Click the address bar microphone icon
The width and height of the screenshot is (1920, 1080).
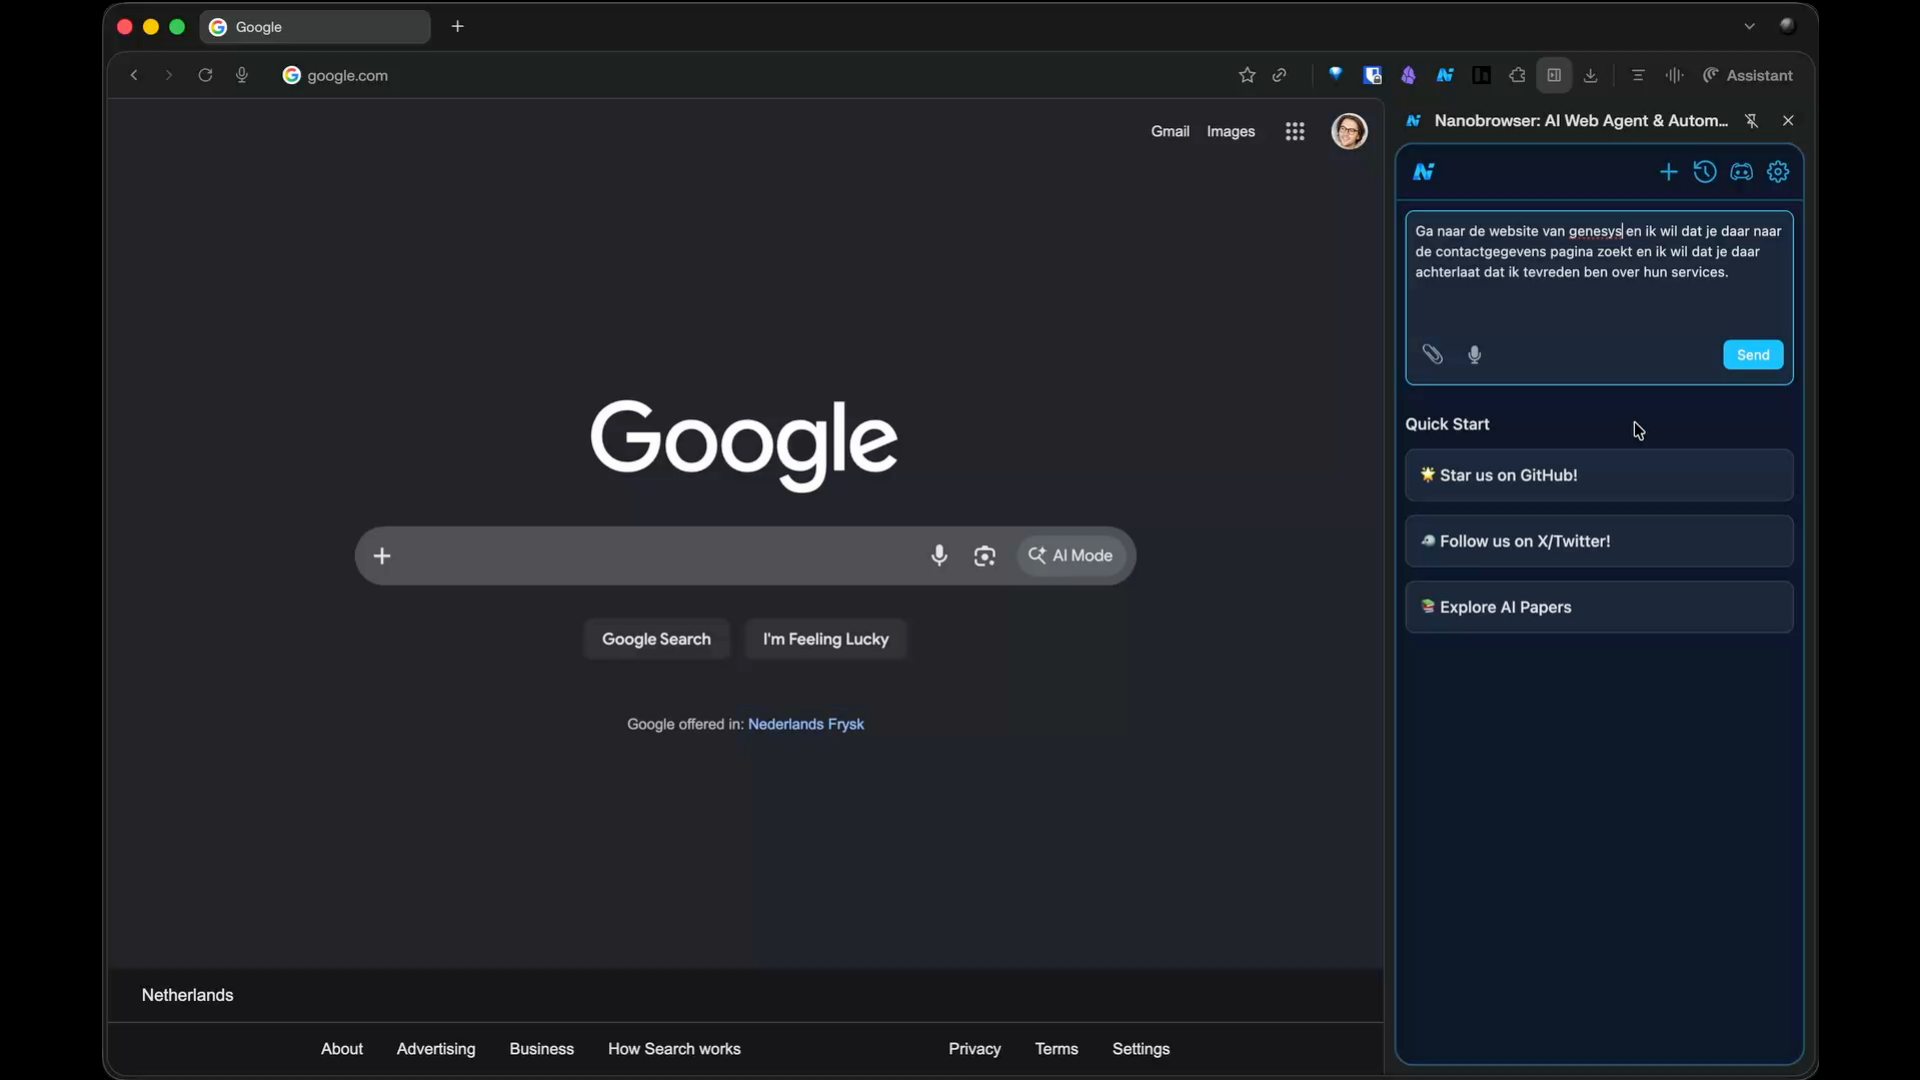(x=242, y=75)
